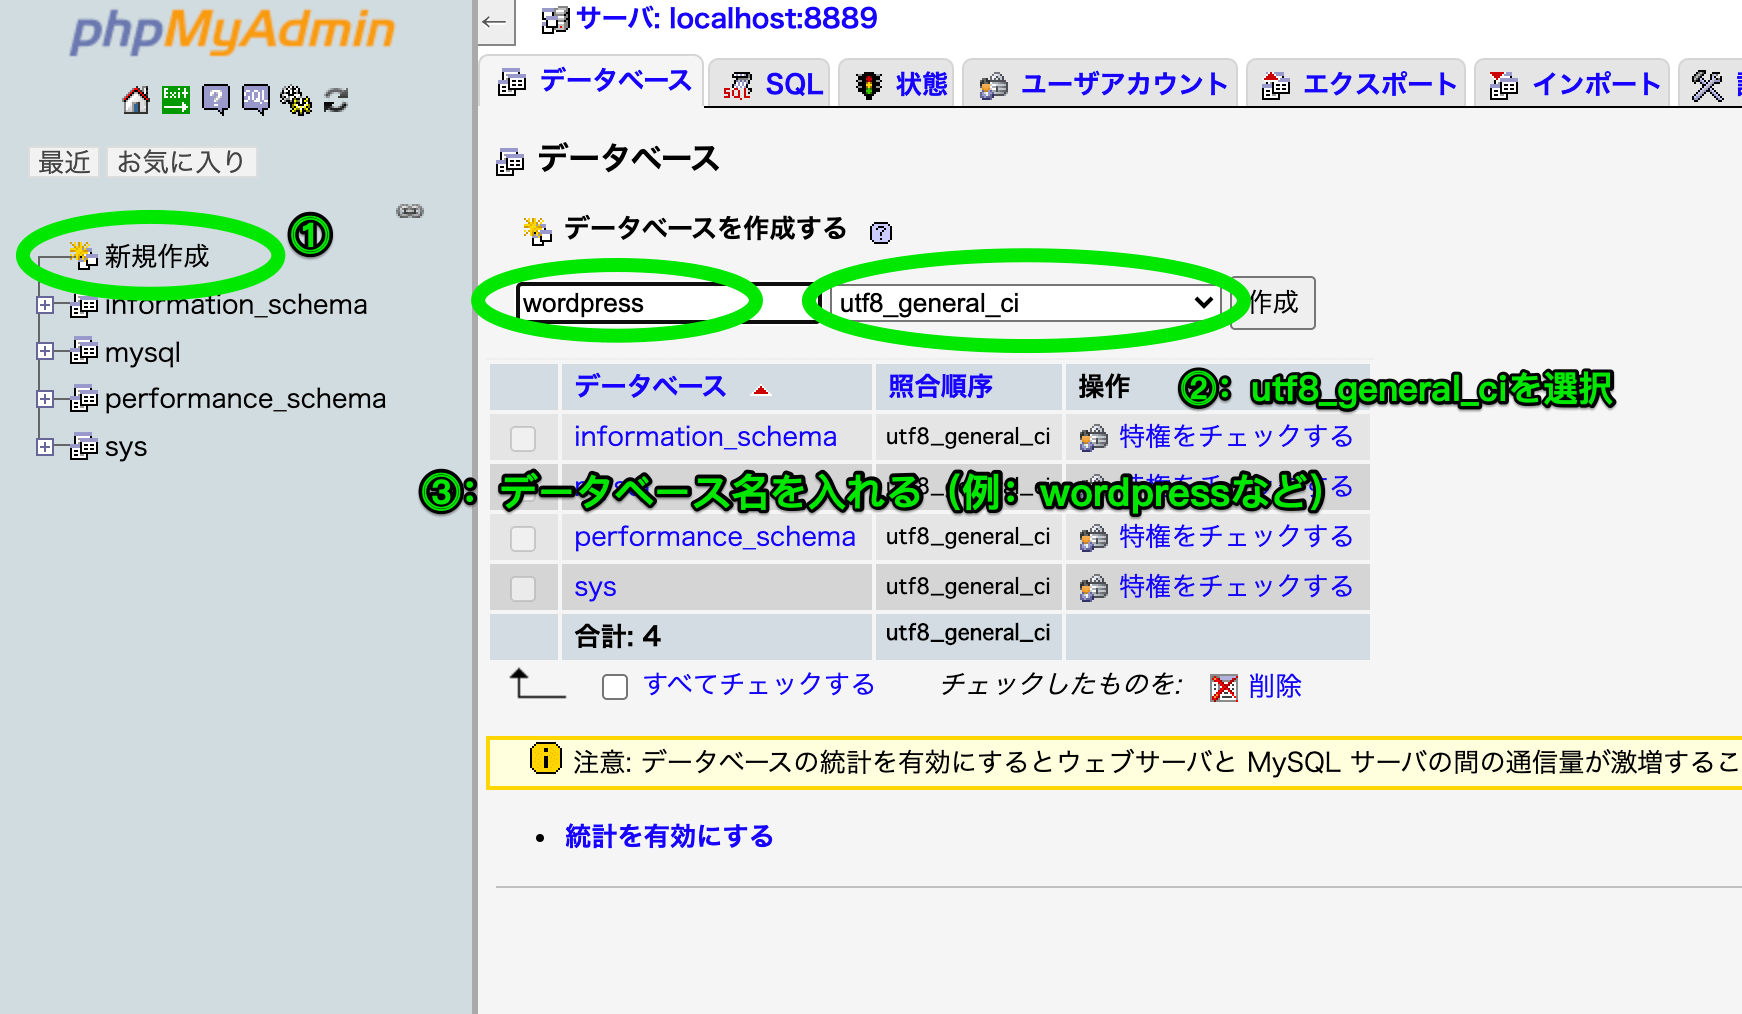
Task: Click the server icon beside localhost:8889
Action: (555, 19)
